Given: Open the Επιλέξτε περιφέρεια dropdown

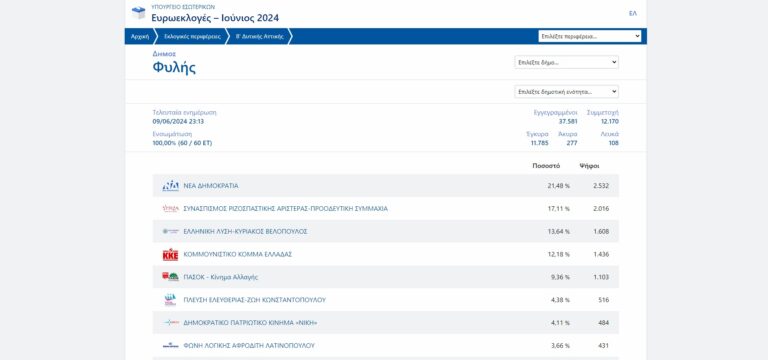Looking at the screenshot, I should (590, 36).
